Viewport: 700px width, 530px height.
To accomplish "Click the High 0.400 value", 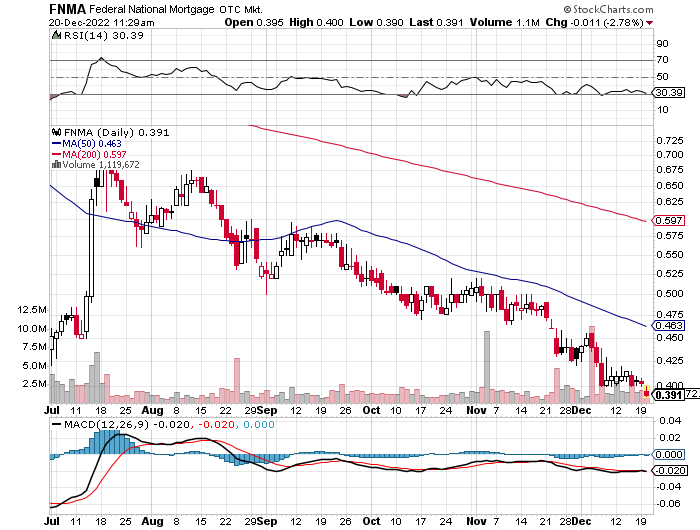I will (316, 22).
